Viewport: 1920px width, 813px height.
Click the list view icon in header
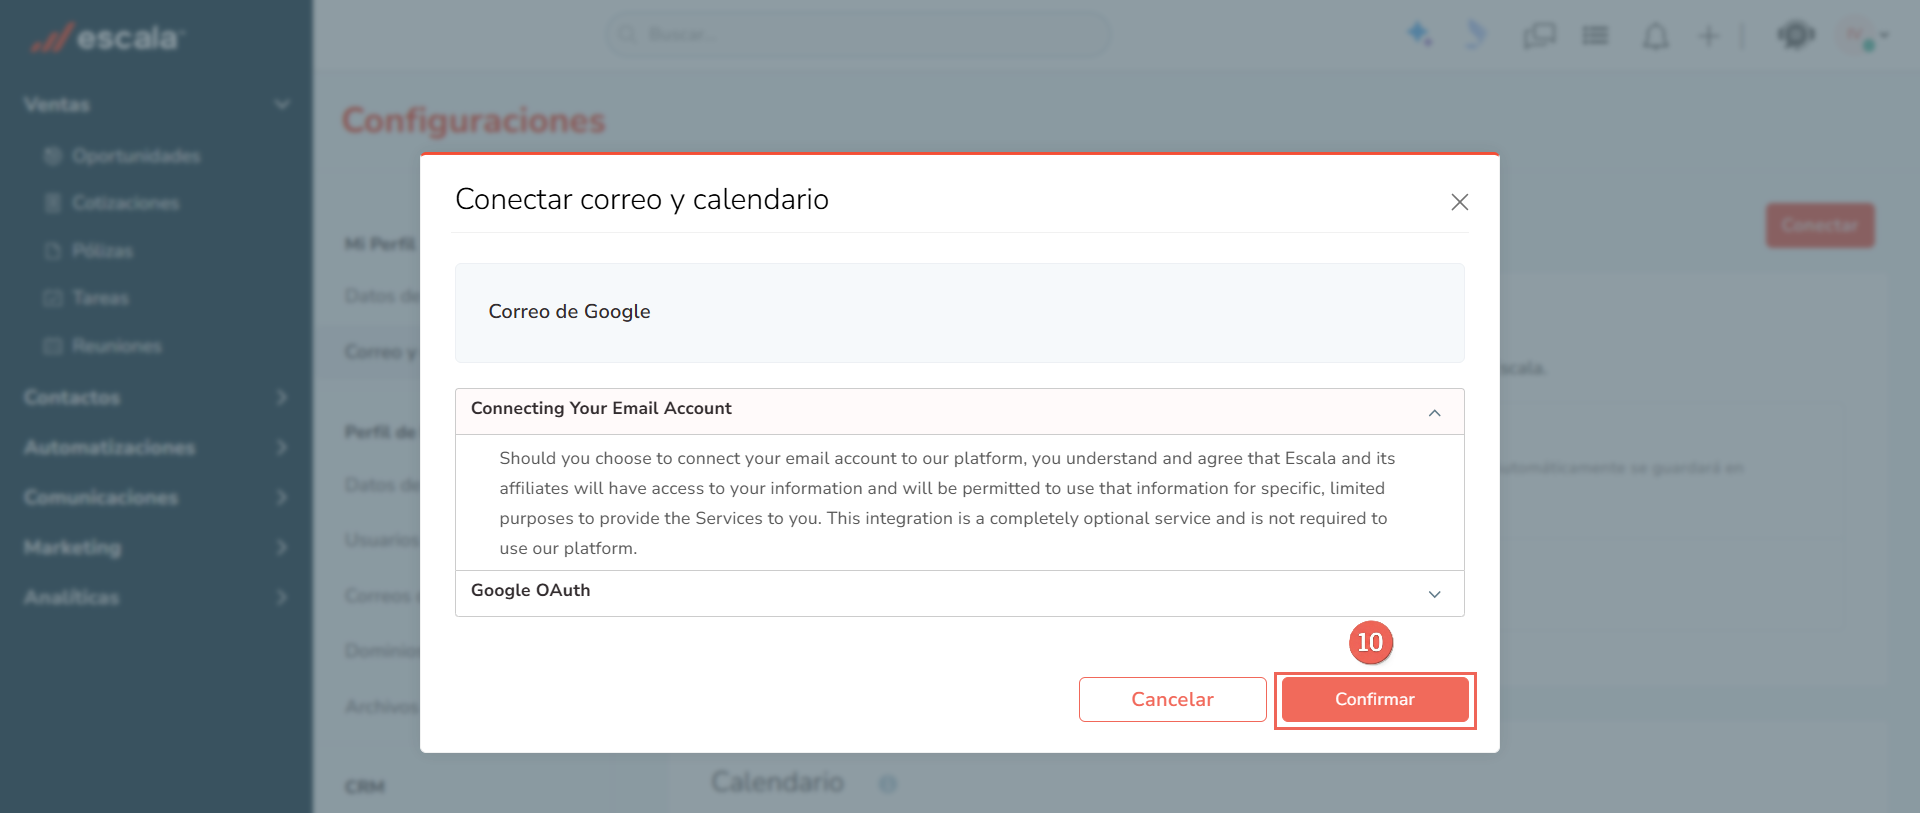[x=1595, y=37]
